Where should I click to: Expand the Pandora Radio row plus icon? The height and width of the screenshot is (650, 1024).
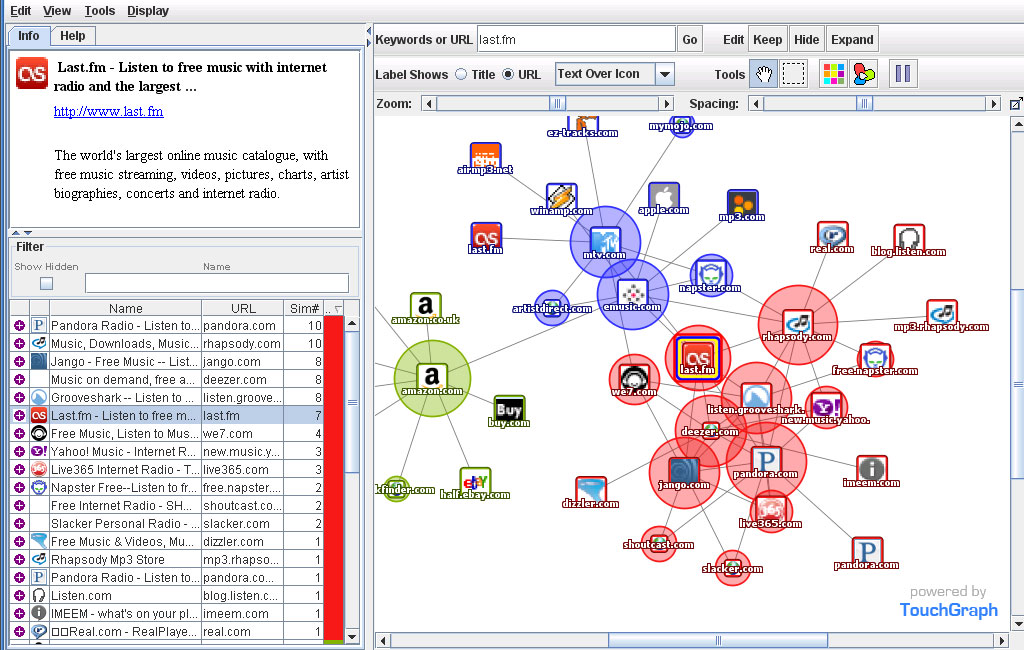point(19,326)
